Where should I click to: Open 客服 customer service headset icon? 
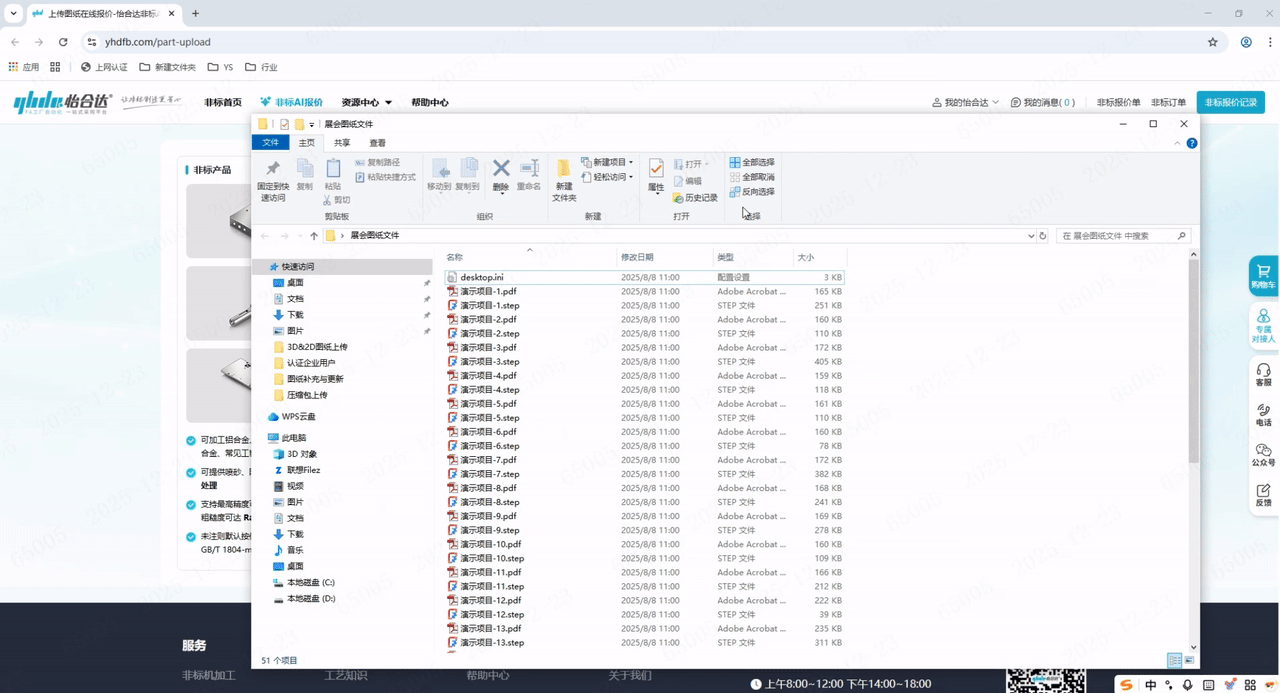click(x=1263, y=375)
